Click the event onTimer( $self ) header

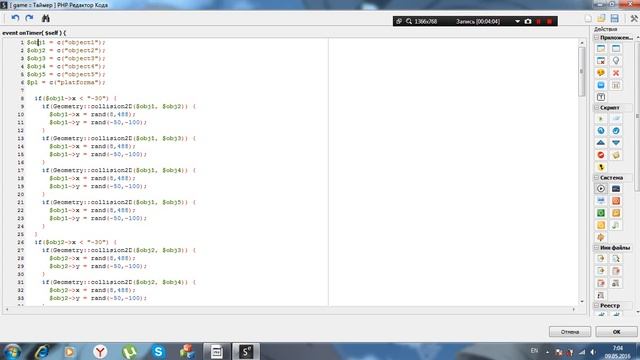34,33
